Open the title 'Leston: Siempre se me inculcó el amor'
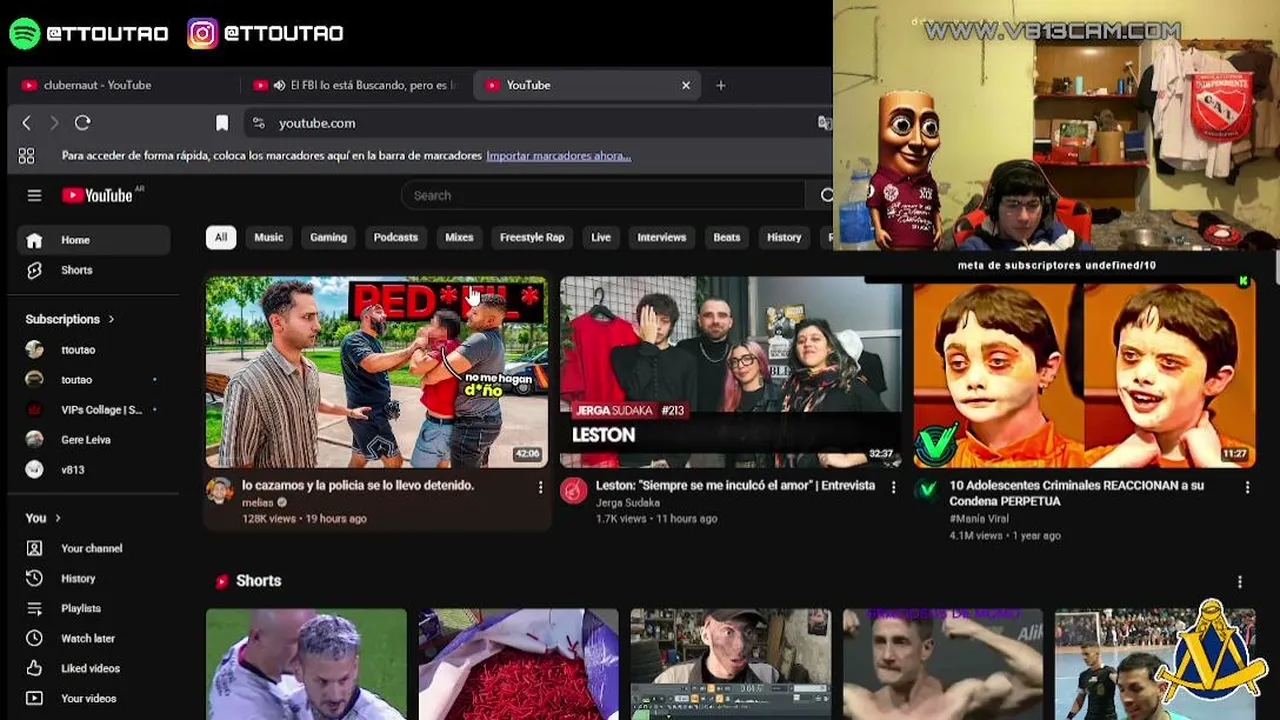Image resolution: width=1280 pixels, height=720 pixels. coord(735,485)
